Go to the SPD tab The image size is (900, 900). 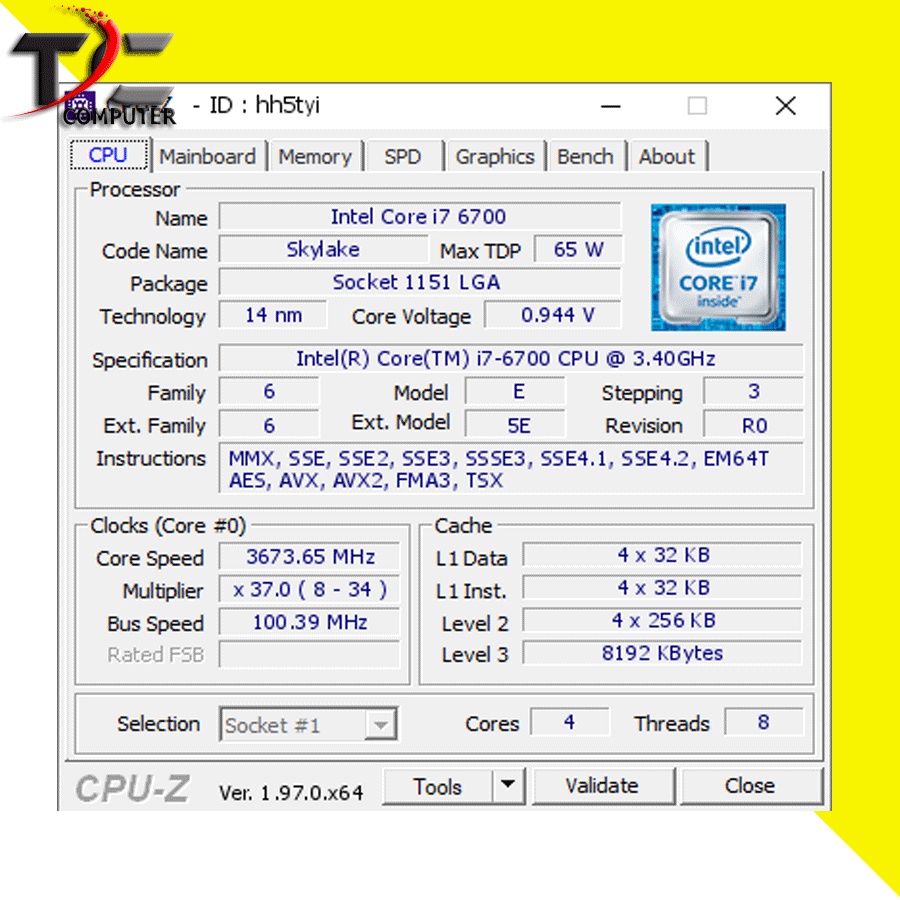[402, 157]
